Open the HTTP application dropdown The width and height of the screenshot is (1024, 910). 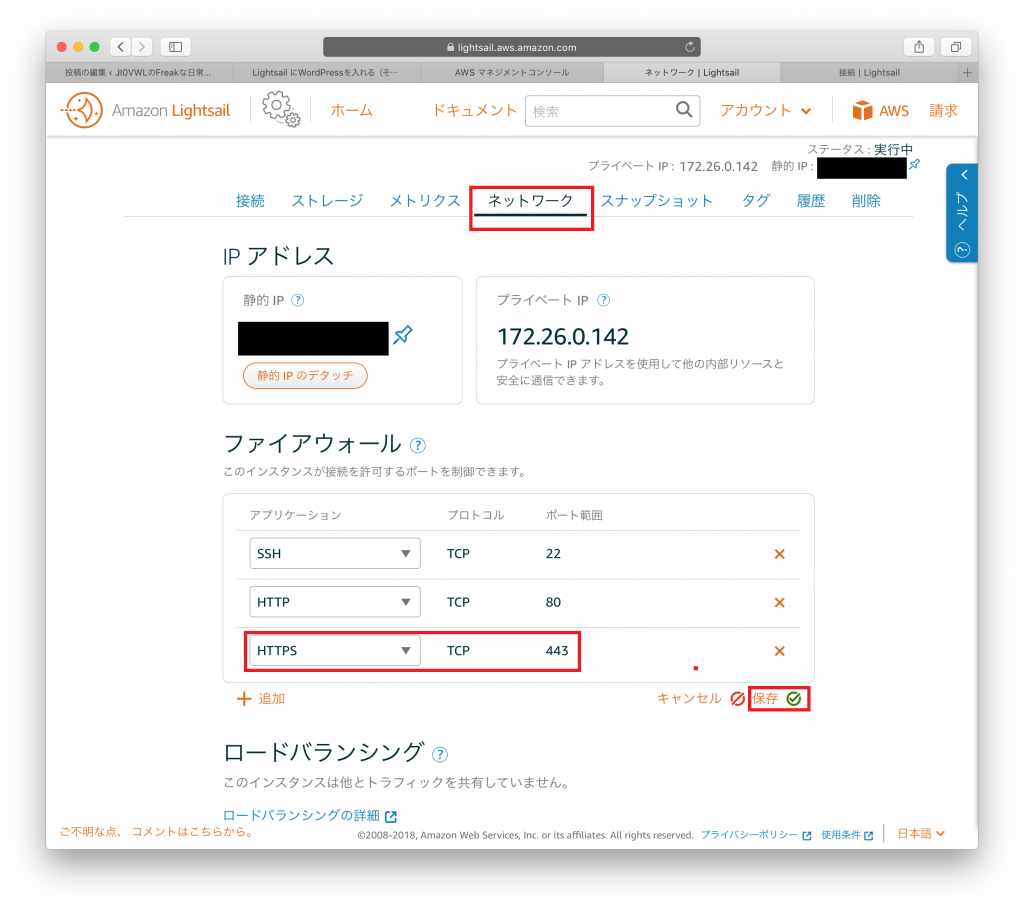click(334, 602)
